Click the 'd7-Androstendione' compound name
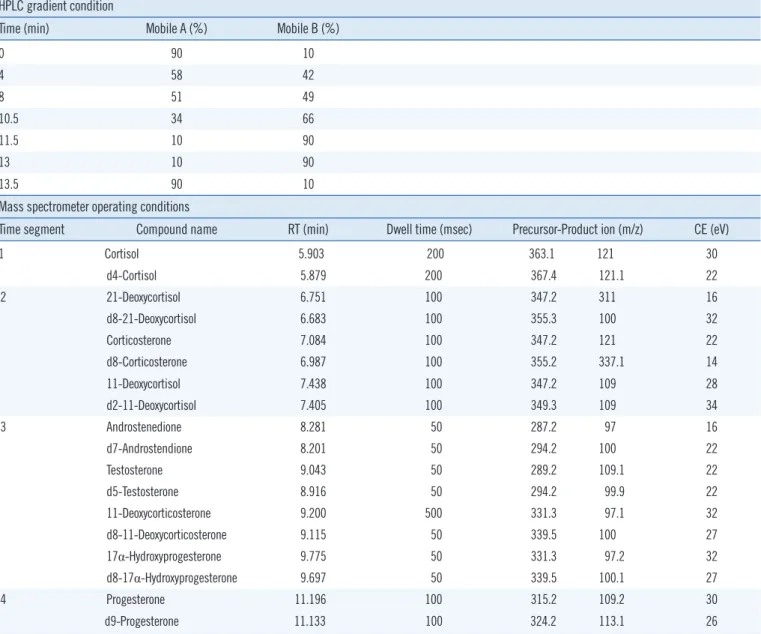The height and width of the screenshot is (634, 761). pyautogui.click(x=149, y=449)
